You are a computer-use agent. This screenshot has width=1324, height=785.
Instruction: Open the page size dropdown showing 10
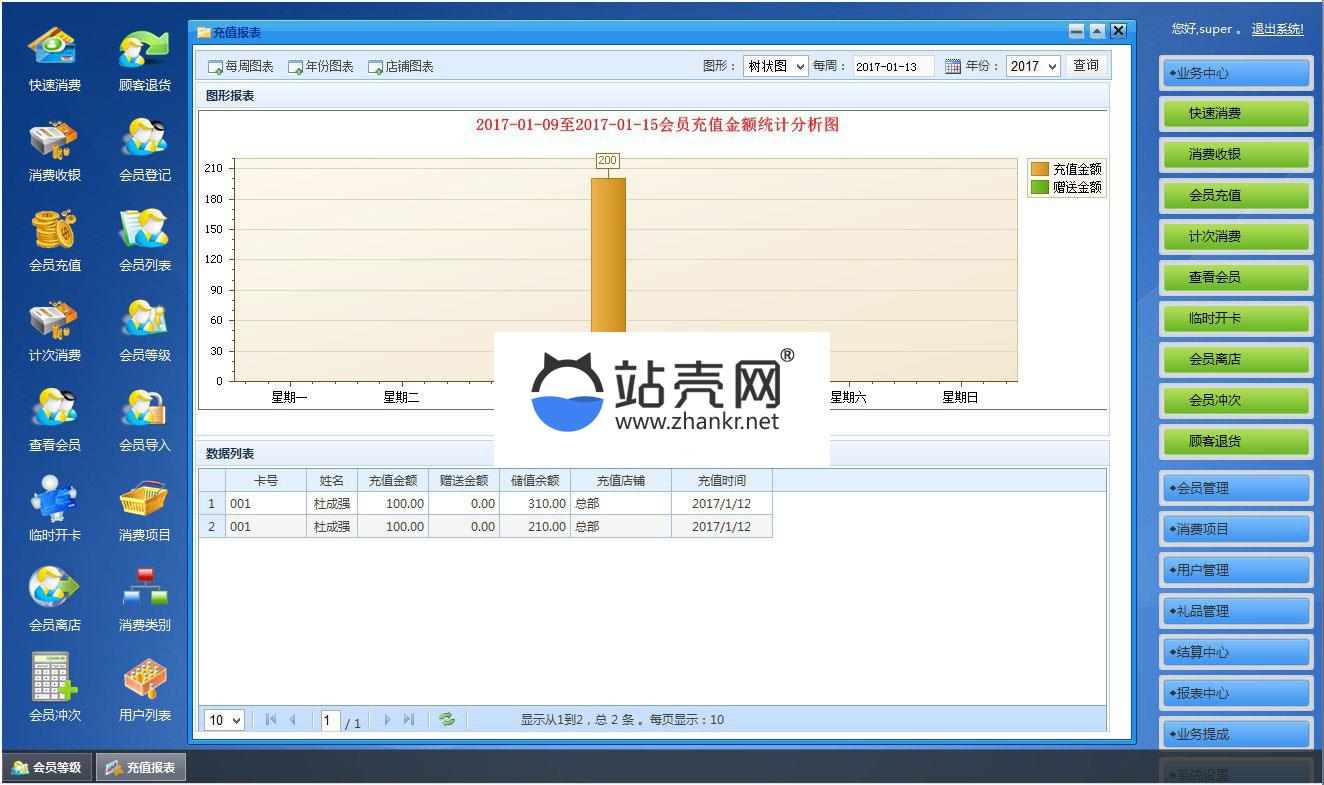[x=224, y=720]
